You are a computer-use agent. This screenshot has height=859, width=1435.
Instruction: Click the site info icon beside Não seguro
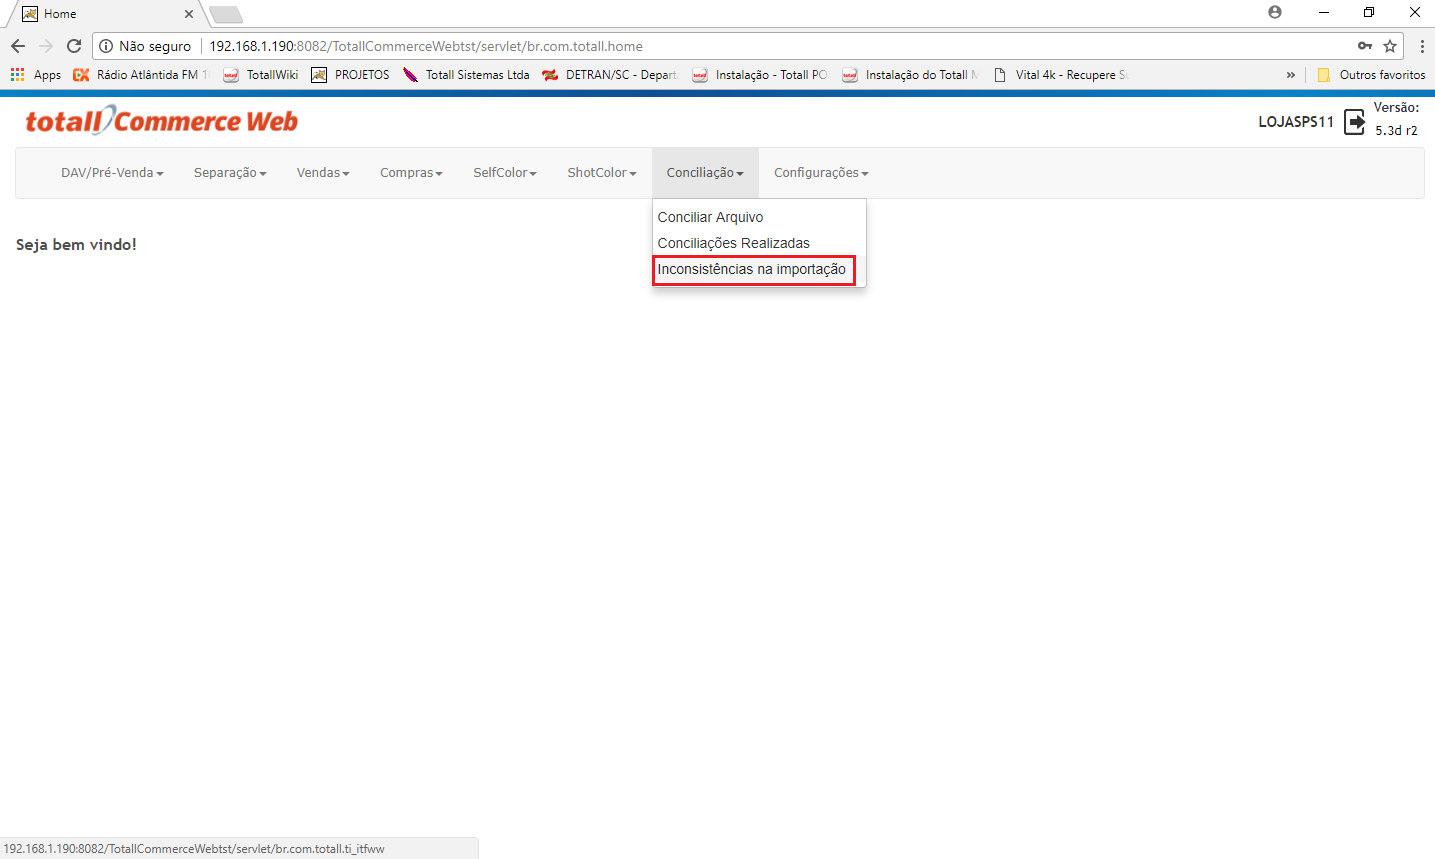pyautogui.click(x=106, y=46)
